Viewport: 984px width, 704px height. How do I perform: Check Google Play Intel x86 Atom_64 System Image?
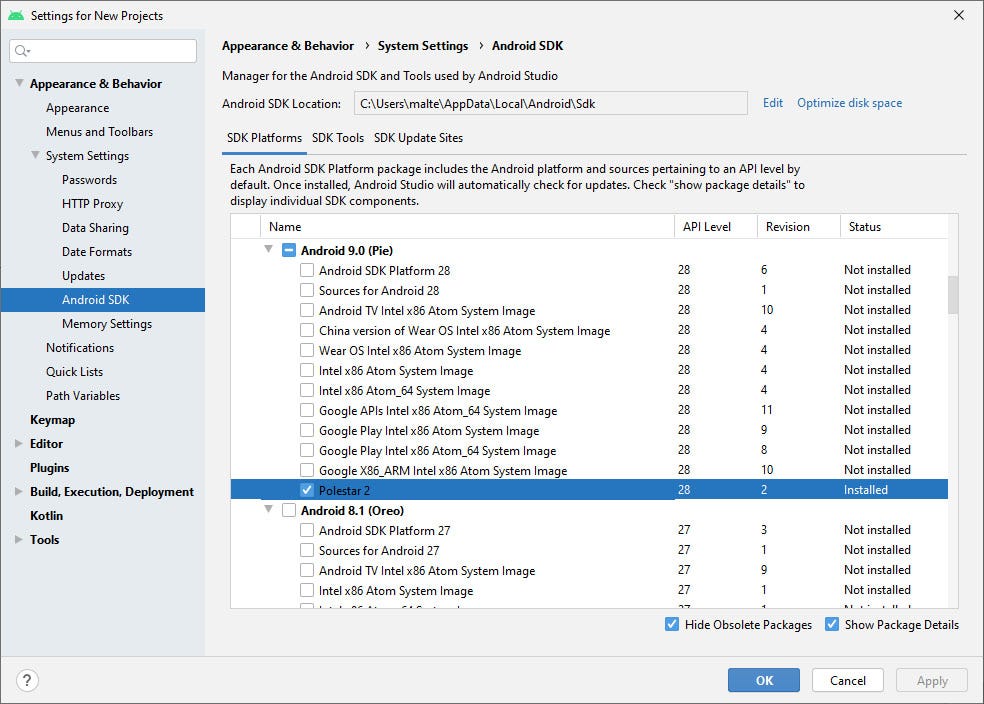coord(307,451)
